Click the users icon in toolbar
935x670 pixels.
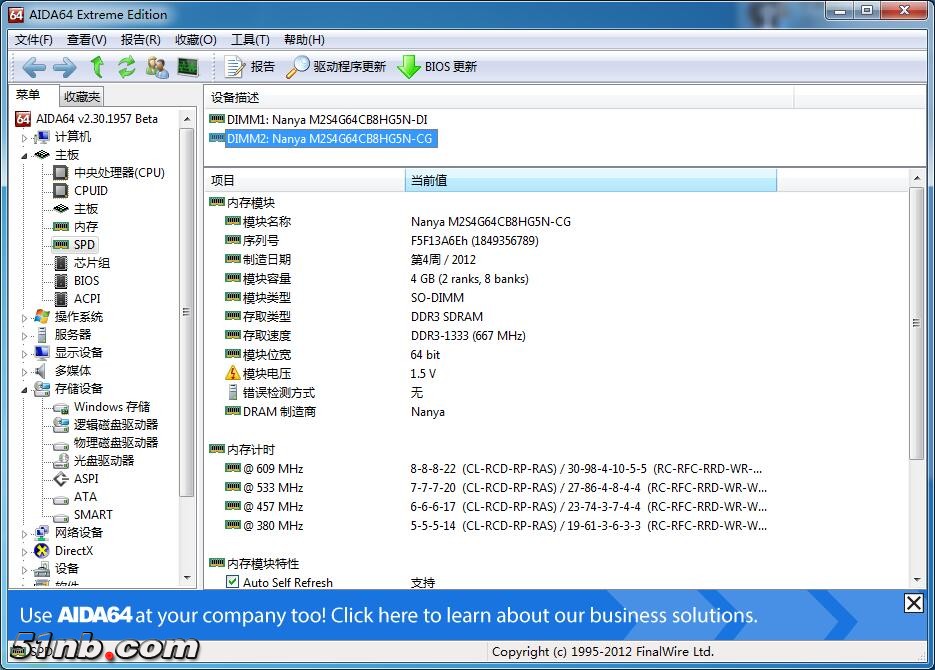pos(157,67)
